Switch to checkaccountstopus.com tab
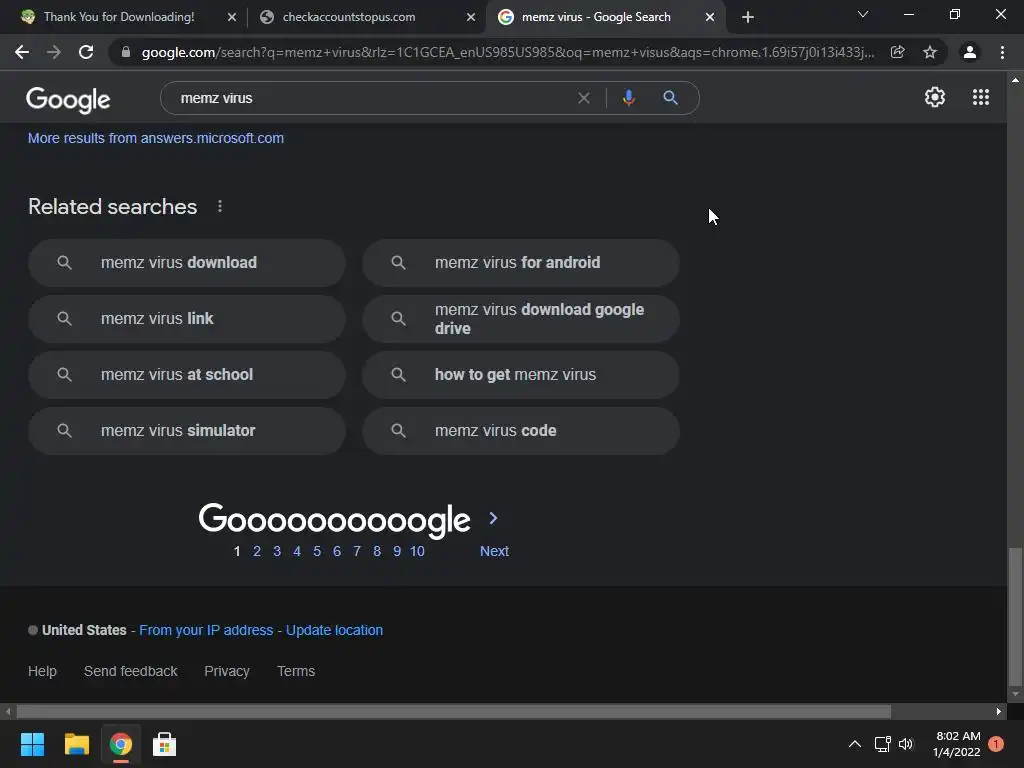 click(349, 17)
